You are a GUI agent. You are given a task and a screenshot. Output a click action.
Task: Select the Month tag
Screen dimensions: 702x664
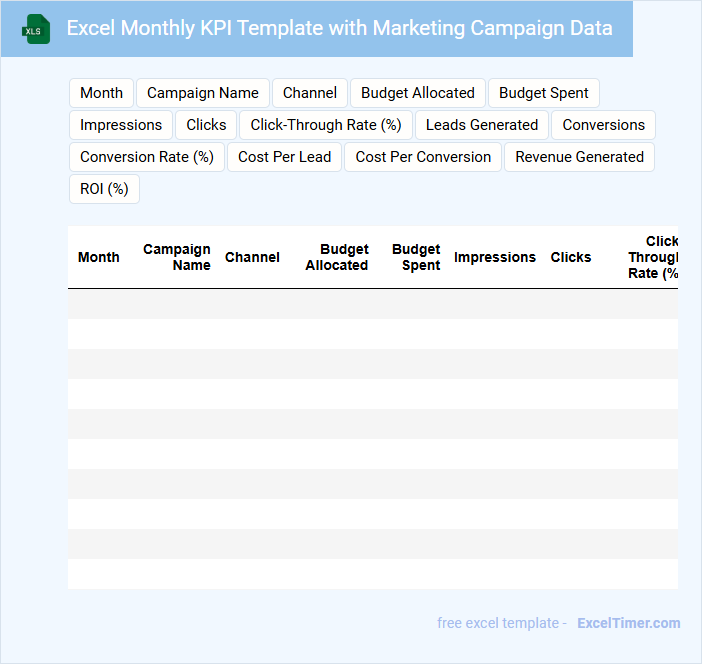click(101, 93)
